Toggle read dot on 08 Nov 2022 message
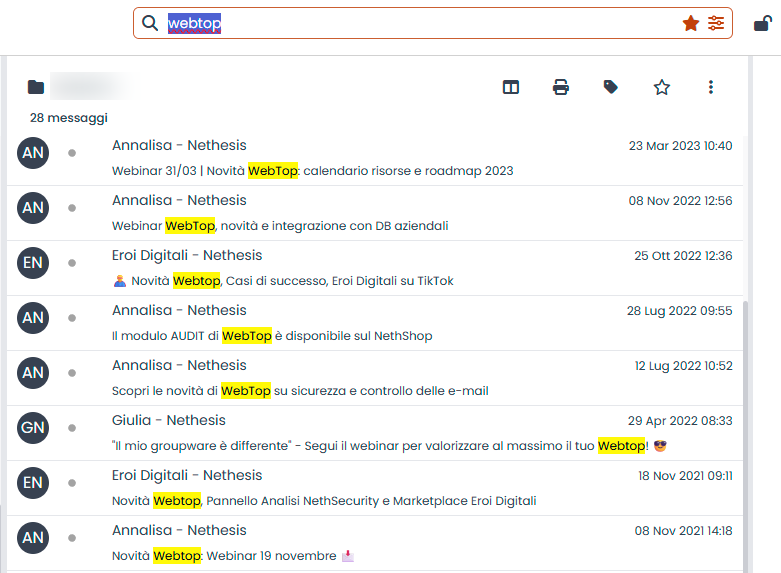Viewport: 781px width, 573px height. pos(72,208)
